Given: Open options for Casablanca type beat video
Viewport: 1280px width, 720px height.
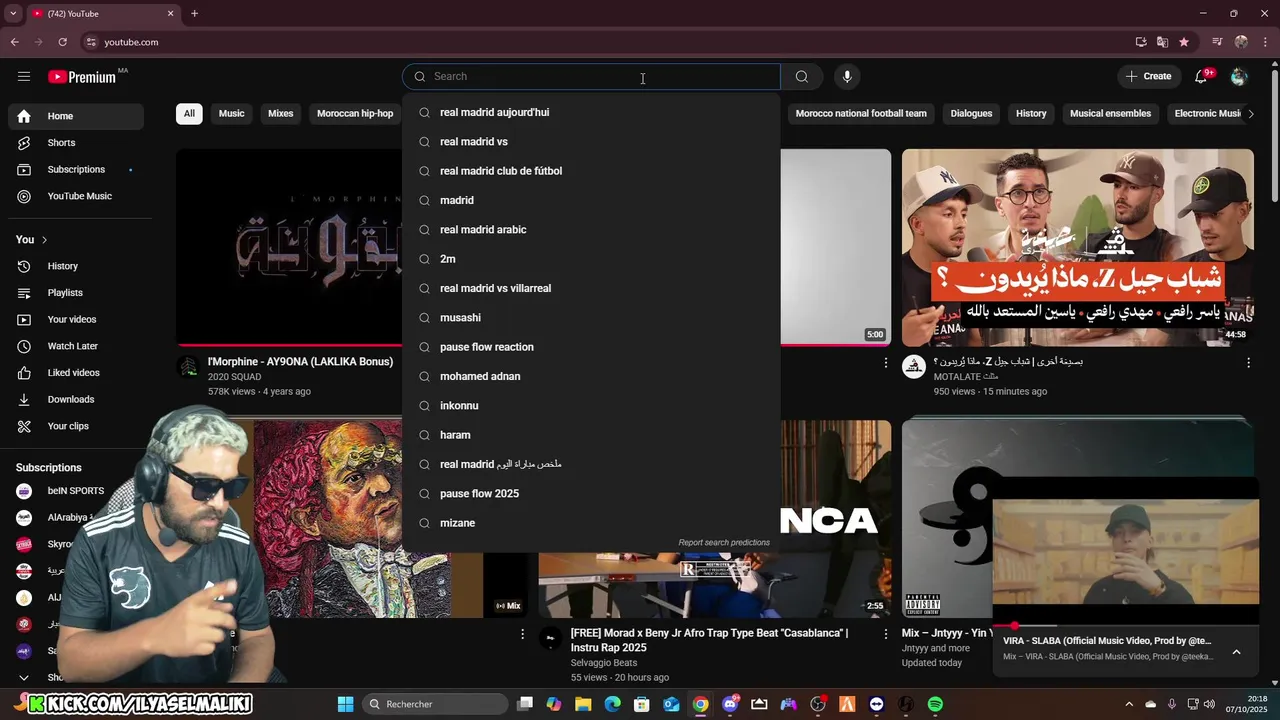Looking at the screenshot, I should coord(885,634).
